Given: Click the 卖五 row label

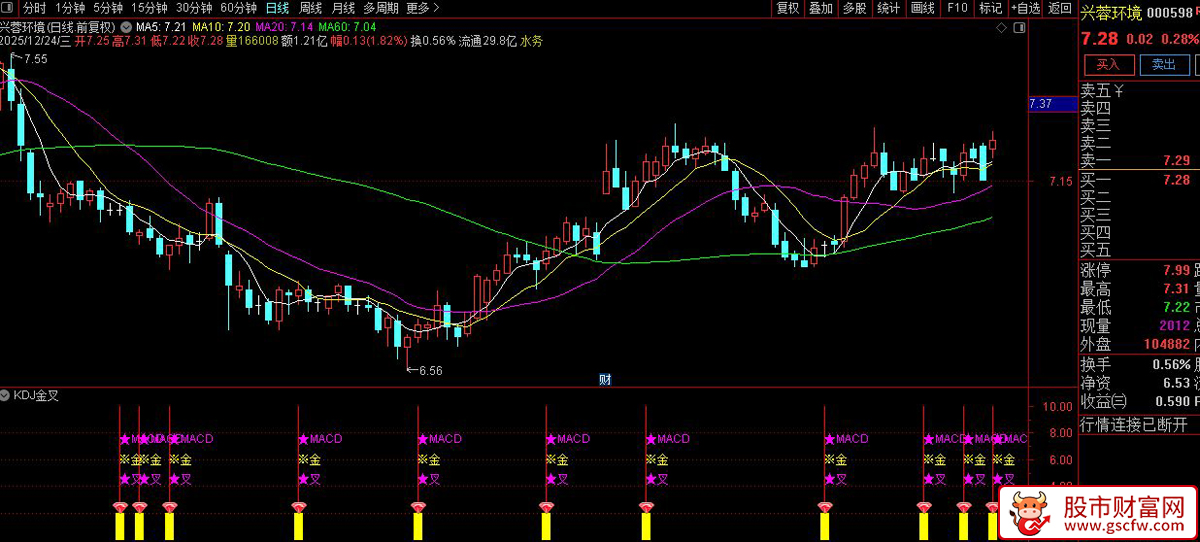Looking at the screenshot, I should tap(1096, 90).
